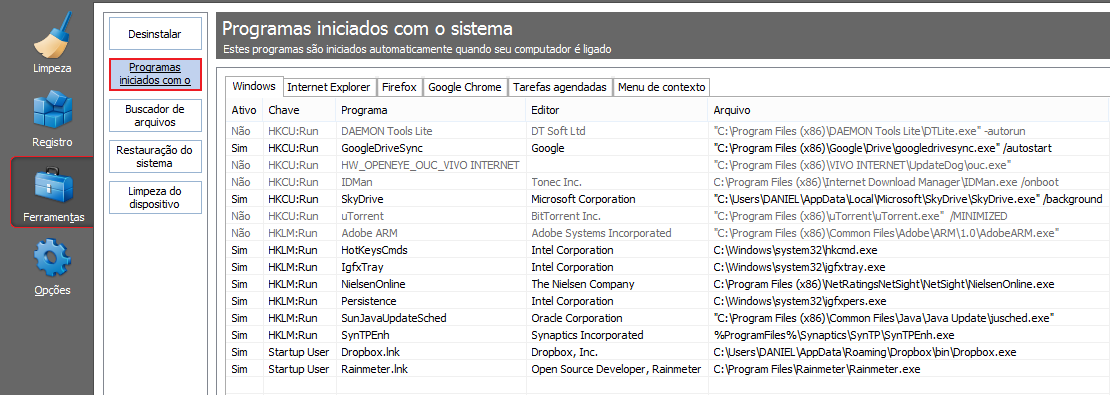Switch to the Firefox tab
1110x395 pixels.
pos(399,87)
